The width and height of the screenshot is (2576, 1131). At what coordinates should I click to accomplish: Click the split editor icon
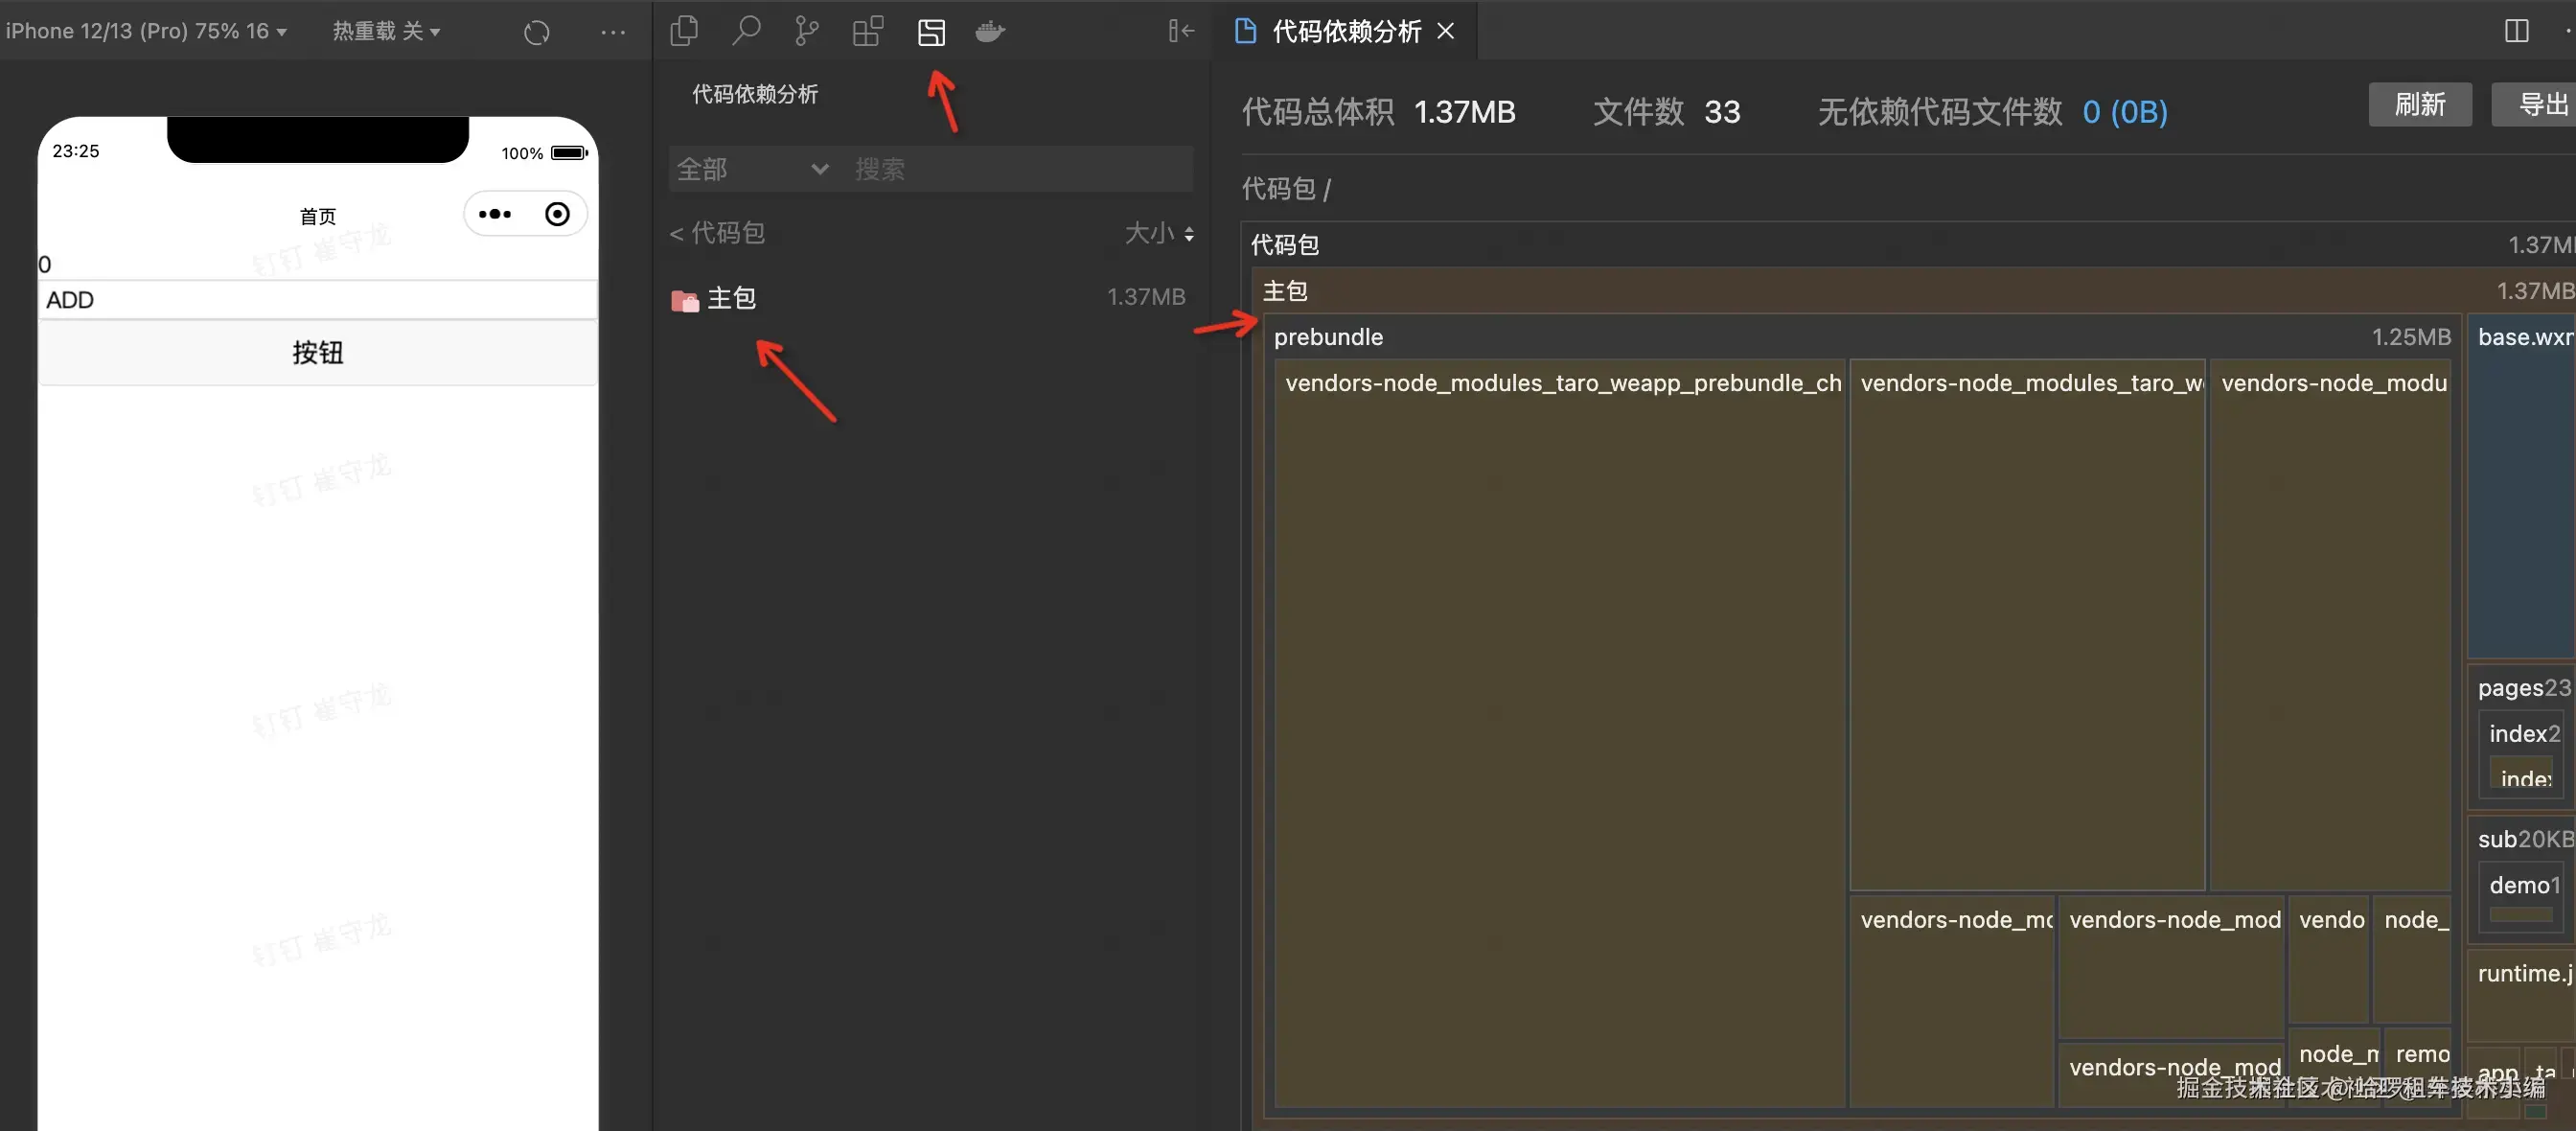point(2516,31)
